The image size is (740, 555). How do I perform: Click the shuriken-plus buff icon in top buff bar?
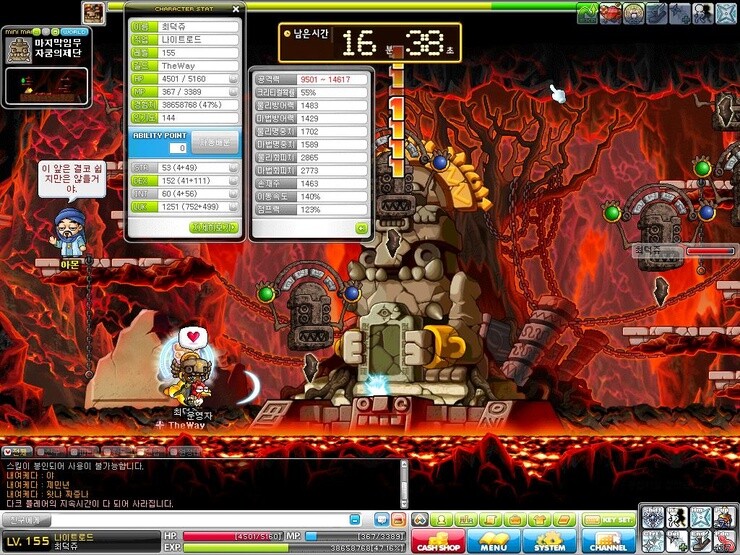coord(680,13)
